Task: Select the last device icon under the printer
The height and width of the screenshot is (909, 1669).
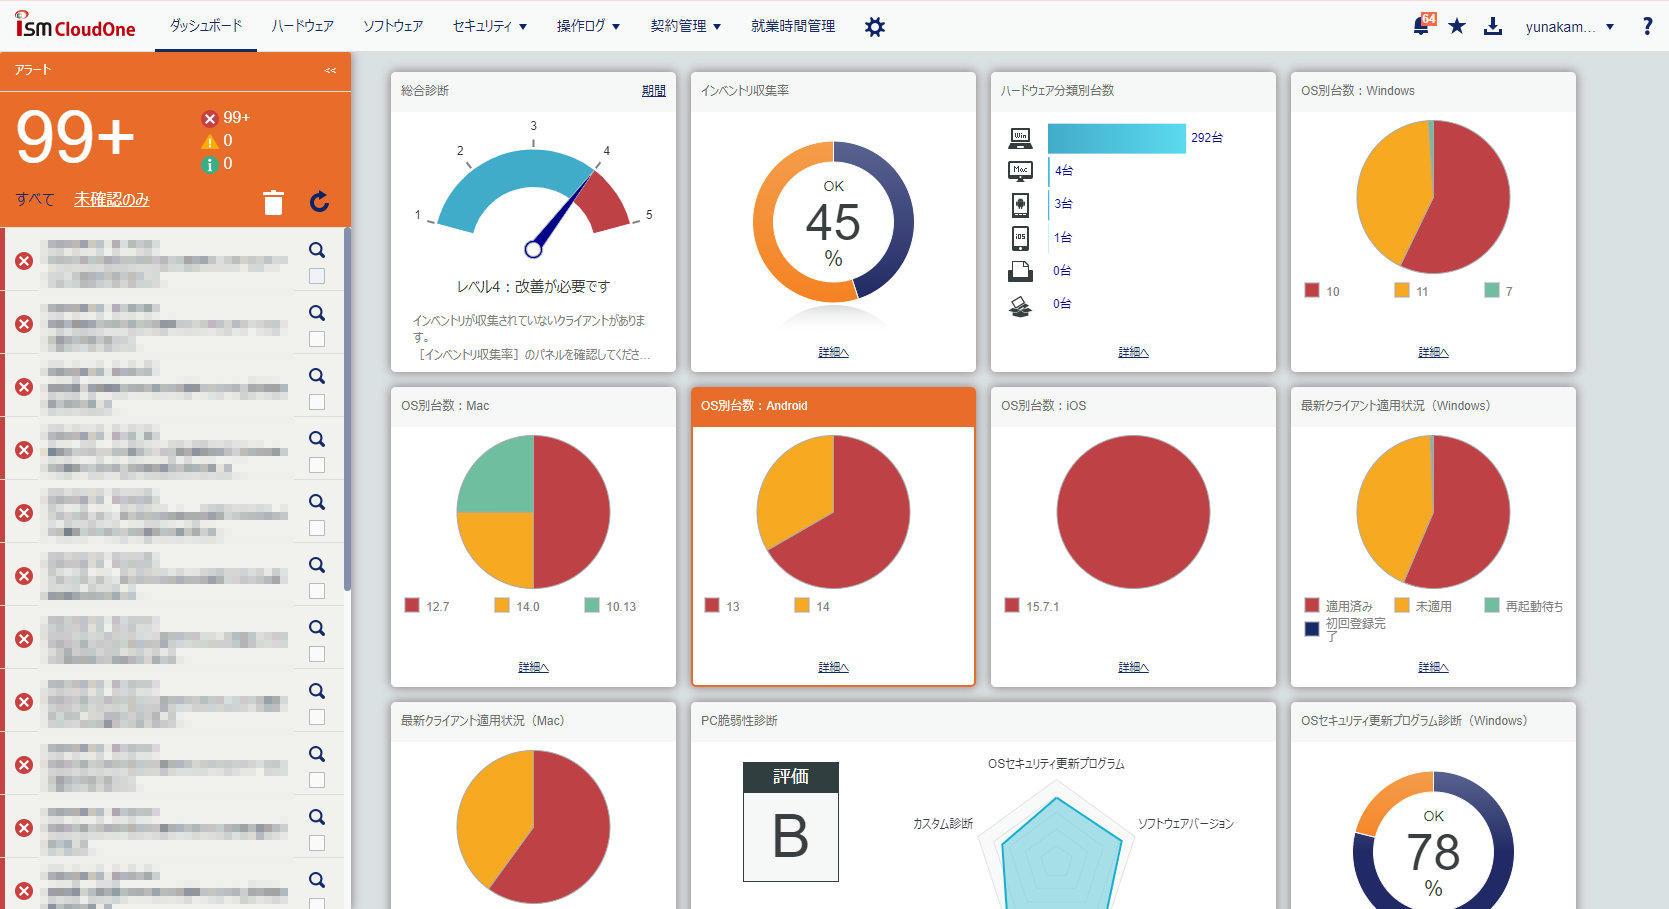Action: 1020,305
